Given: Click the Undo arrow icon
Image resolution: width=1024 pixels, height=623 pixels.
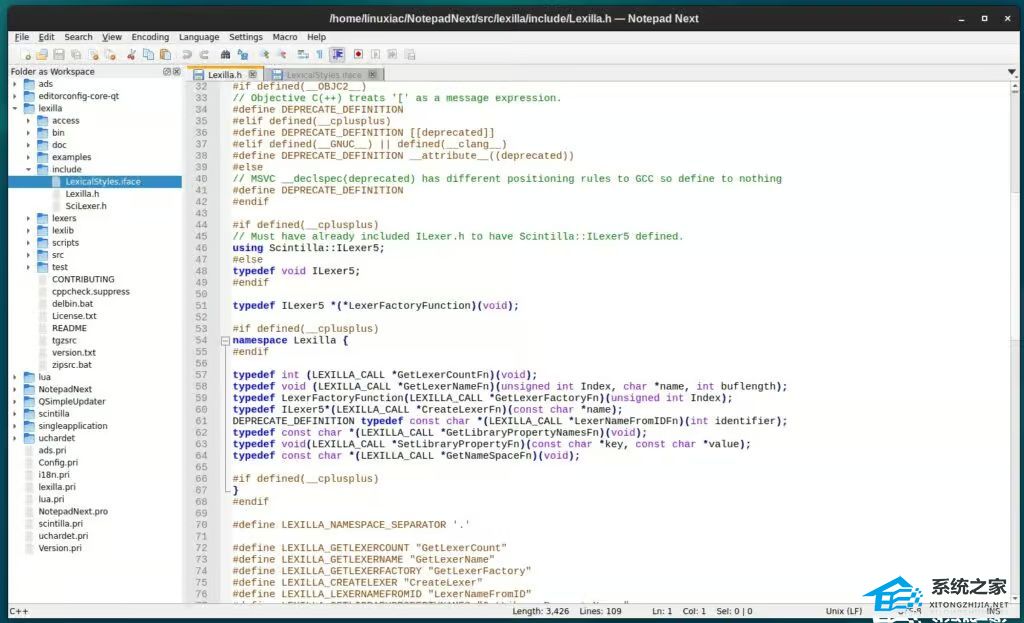Looking at the screenshot, I should coord(186,54).
